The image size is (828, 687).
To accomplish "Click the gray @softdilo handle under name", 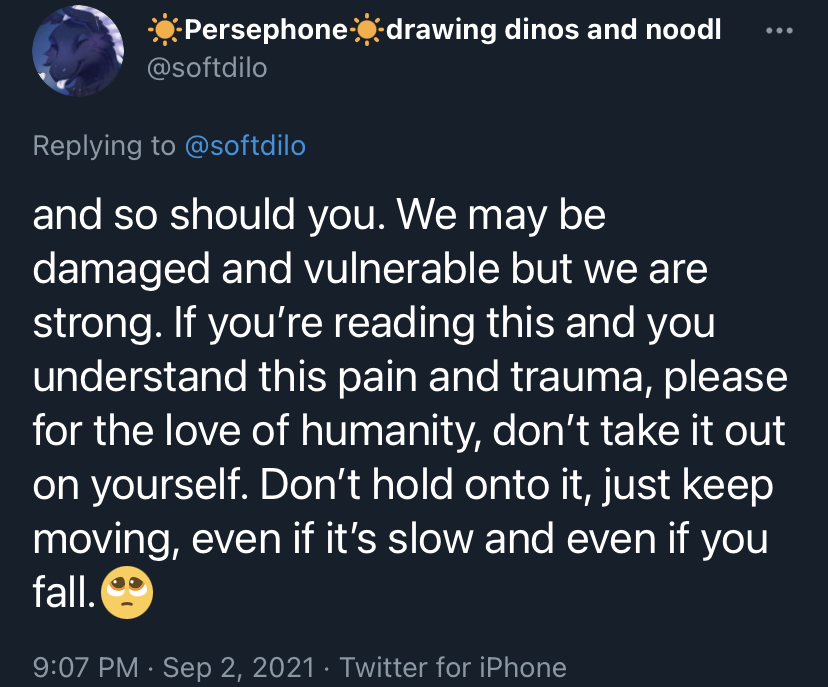I will pyautogui.click(x=207, y=68).
